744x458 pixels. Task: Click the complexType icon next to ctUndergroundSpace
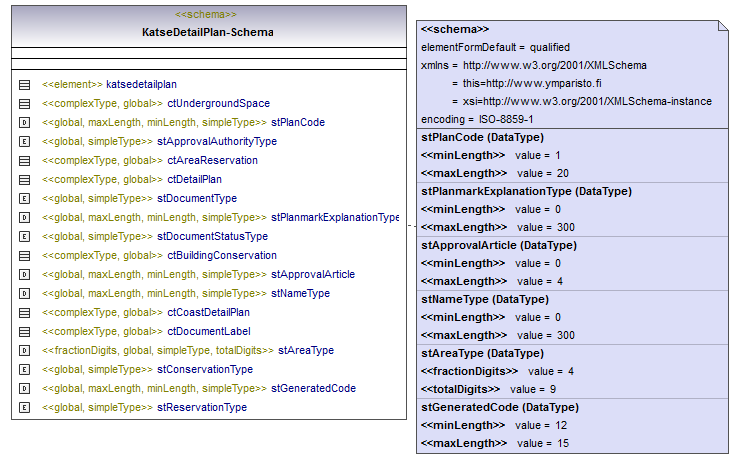click(24, 104)
